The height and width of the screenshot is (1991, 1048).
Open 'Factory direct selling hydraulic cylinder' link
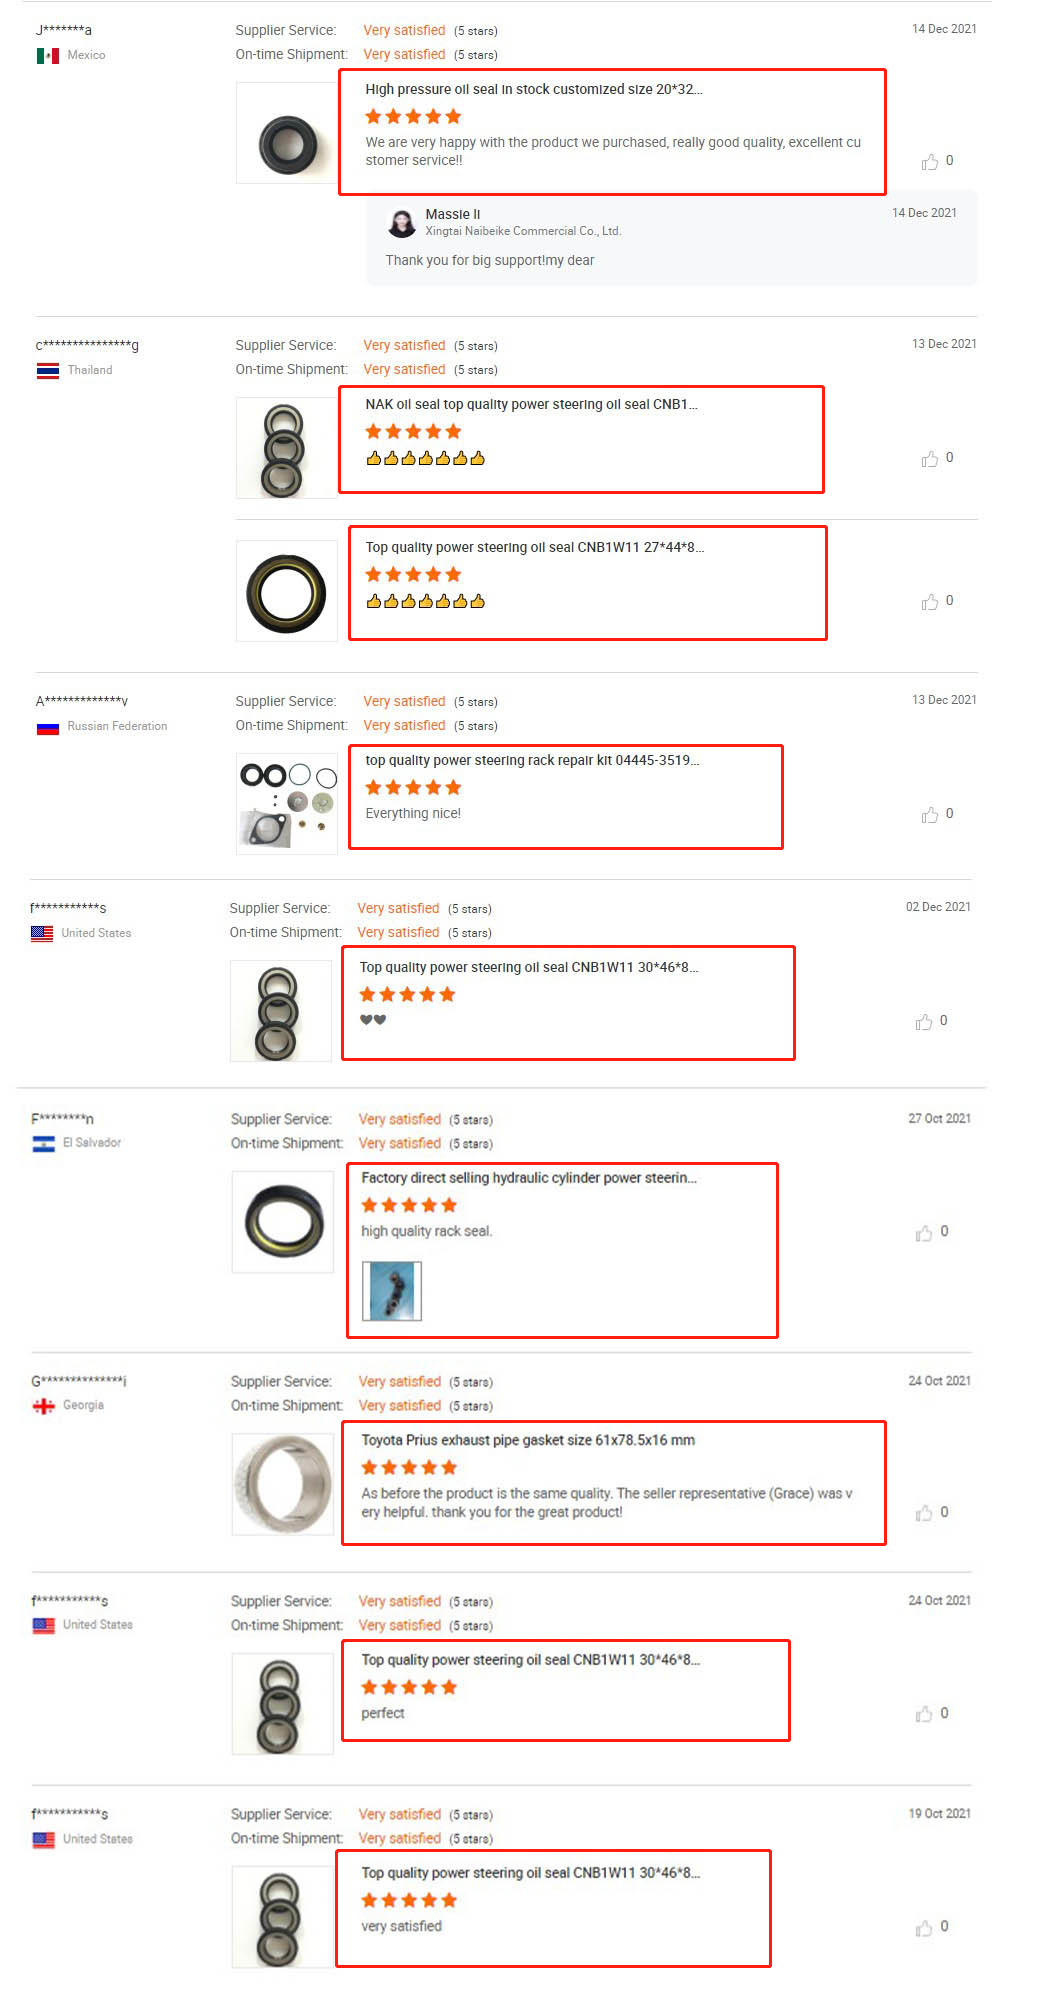[x=529, y=1178]
